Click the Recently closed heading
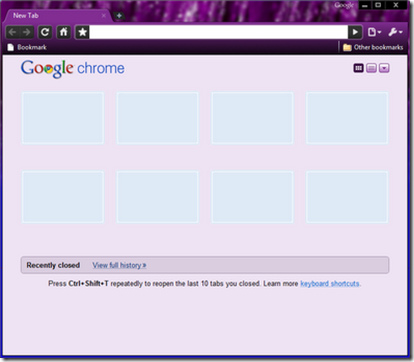The height and width of the screenshot is (362, 414). coord(53,265)
